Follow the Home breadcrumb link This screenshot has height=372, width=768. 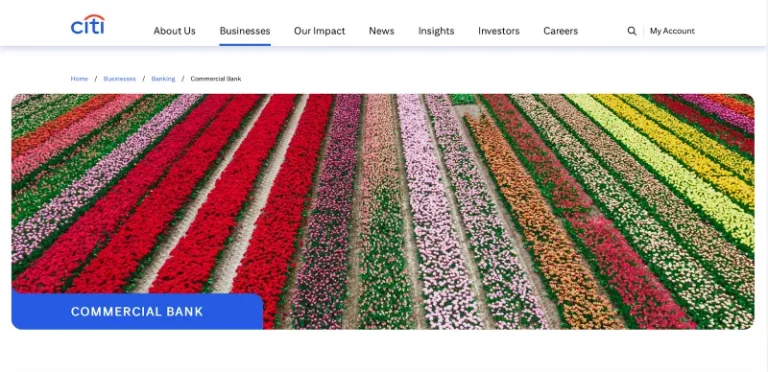tap(79, 79)
